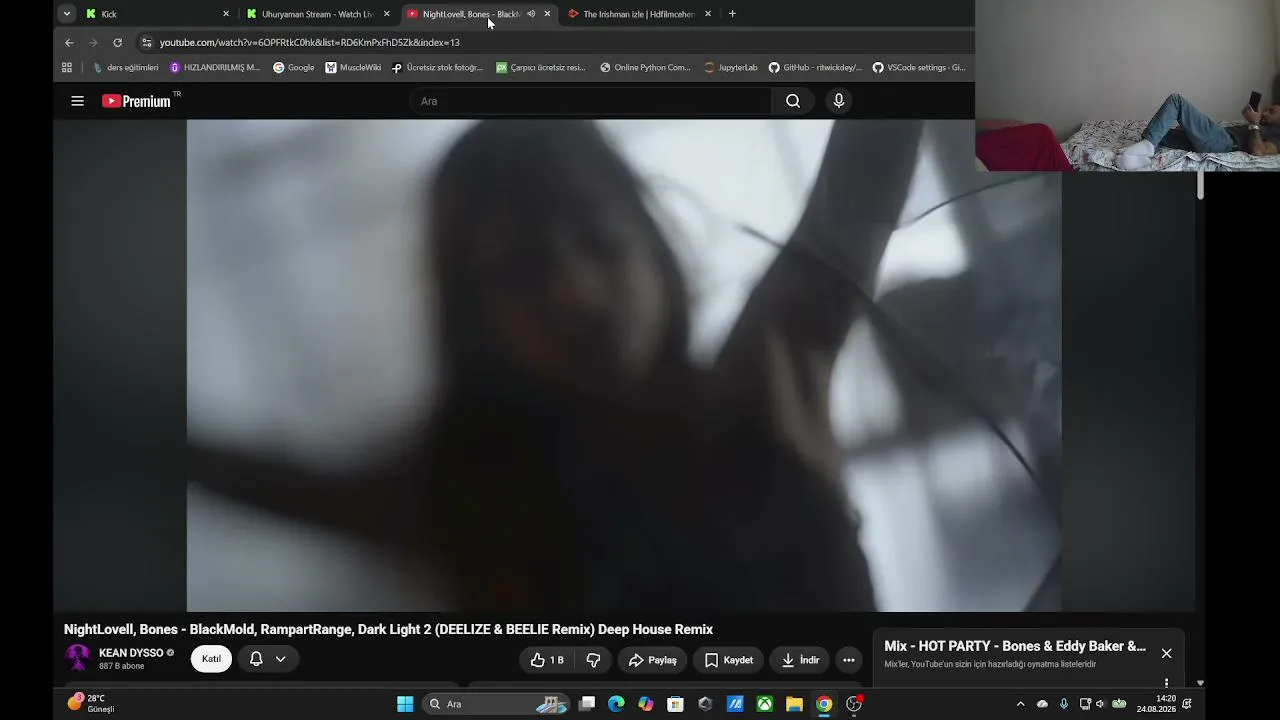Viewport: 1280px width, 720px height.
Task: Open the HIZLANDIRILMIŞ bookmark
Action: pos(215,68)
